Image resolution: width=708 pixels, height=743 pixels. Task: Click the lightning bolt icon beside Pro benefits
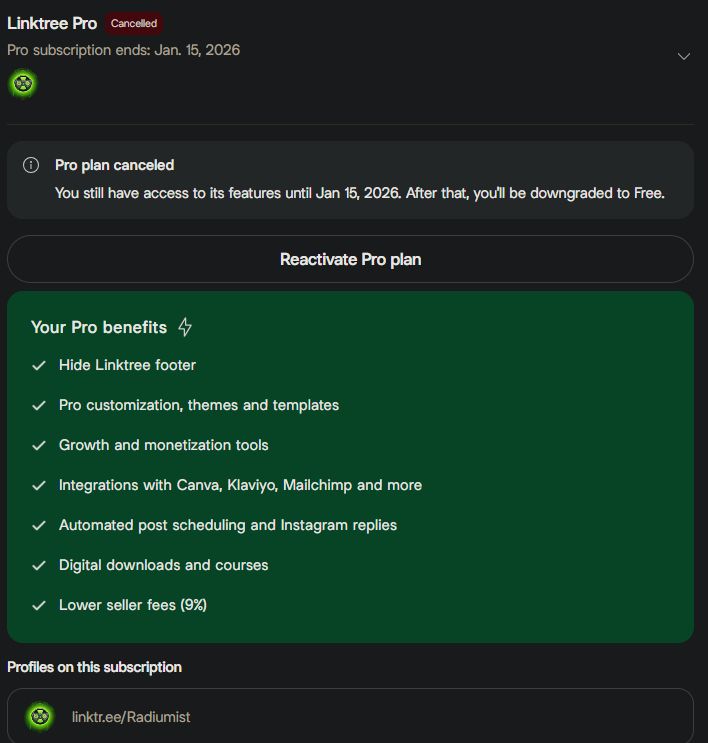point(185,327)
